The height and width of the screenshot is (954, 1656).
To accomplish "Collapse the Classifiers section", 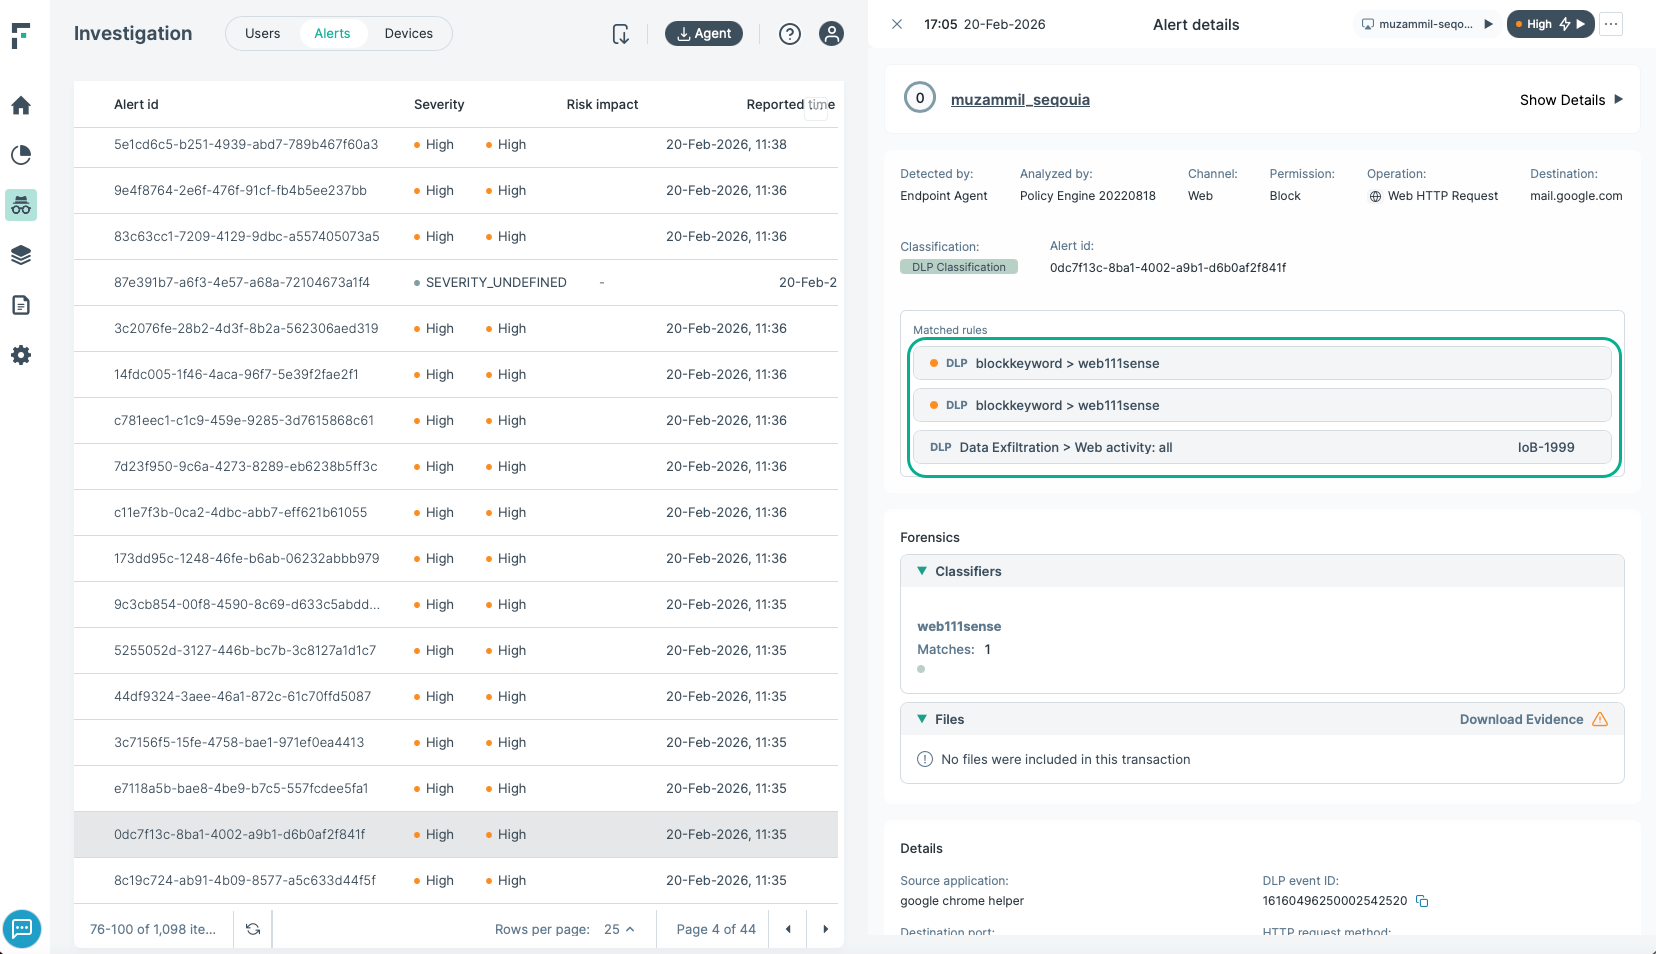I will (922, 571).
